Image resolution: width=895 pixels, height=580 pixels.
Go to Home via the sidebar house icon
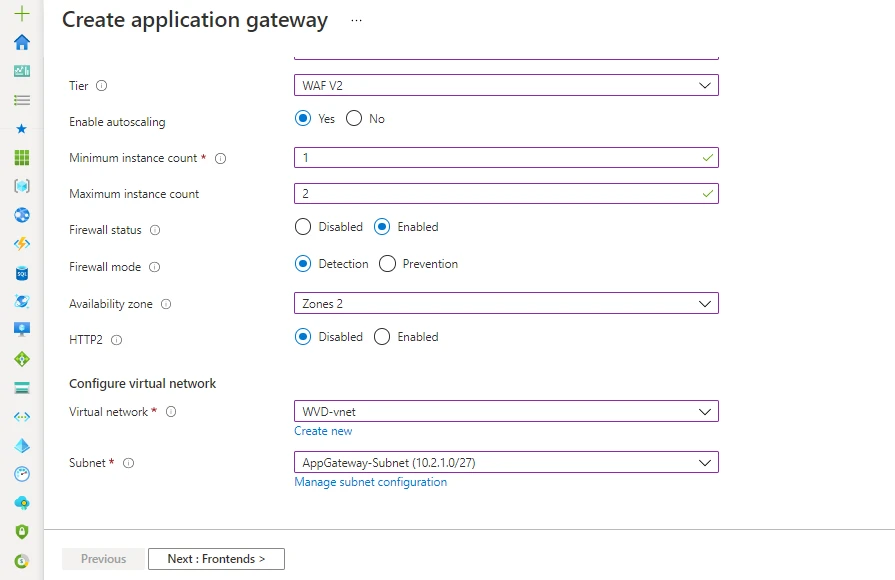pyautogui.click(x=21, y=42)
